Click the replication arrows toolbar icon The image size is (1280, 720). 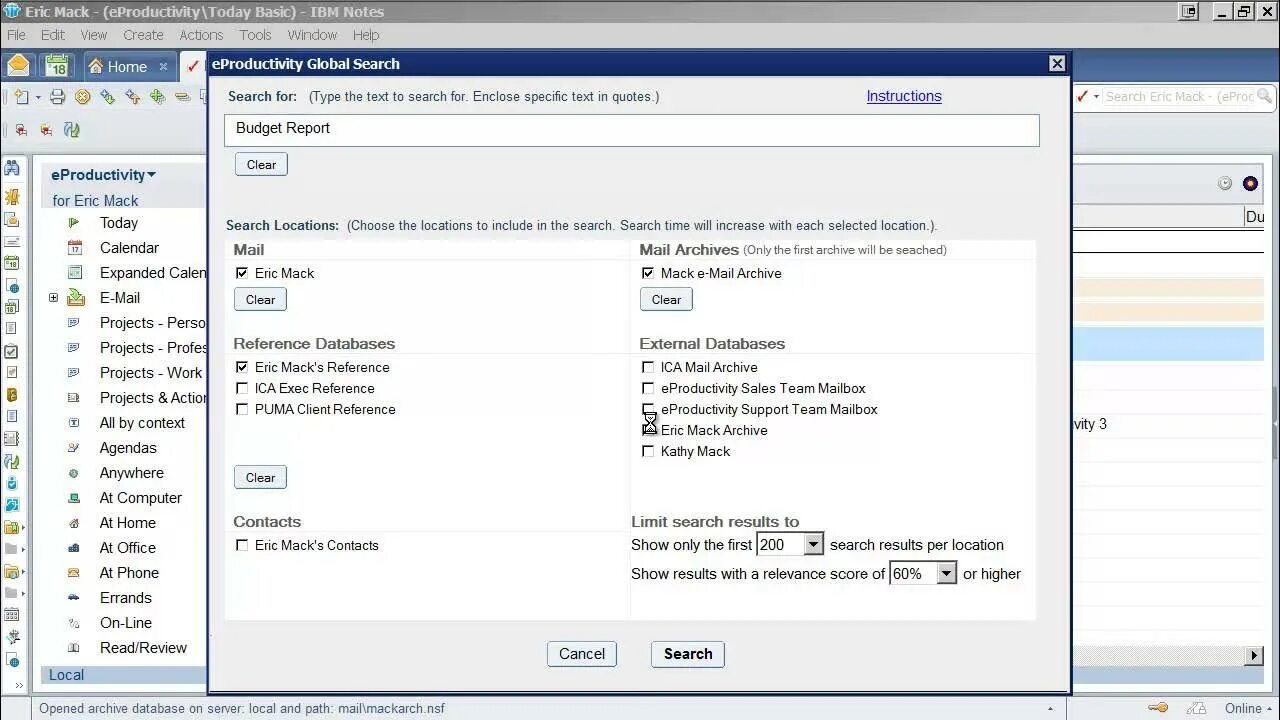(x=71, y=130)
